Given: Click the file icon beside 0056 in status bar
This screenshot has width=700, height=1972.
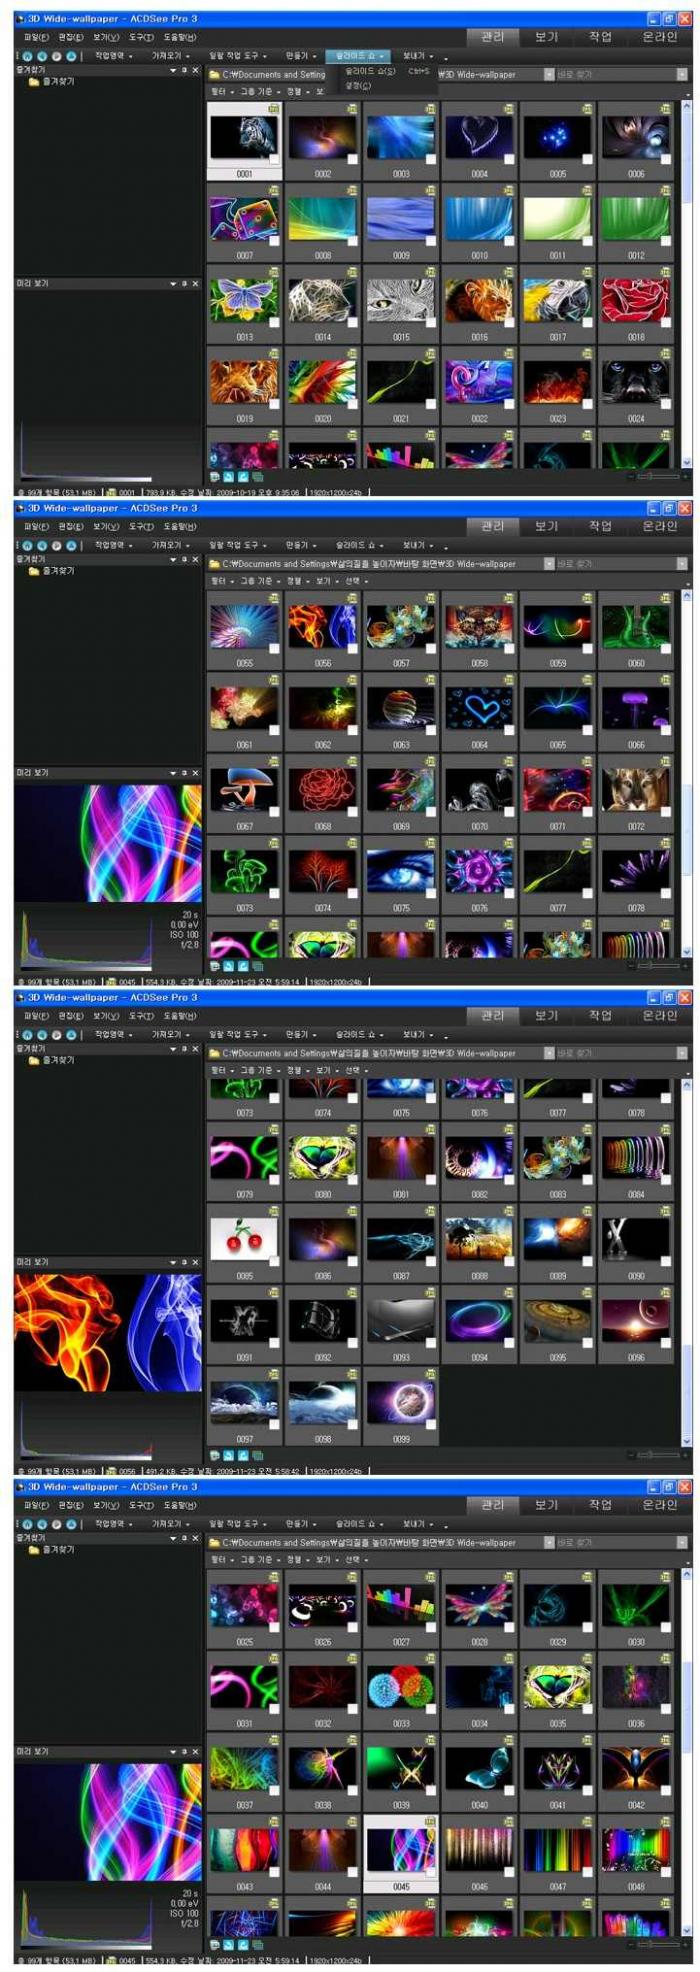Looking at the screenshot, I should [x=112, y=1471].
